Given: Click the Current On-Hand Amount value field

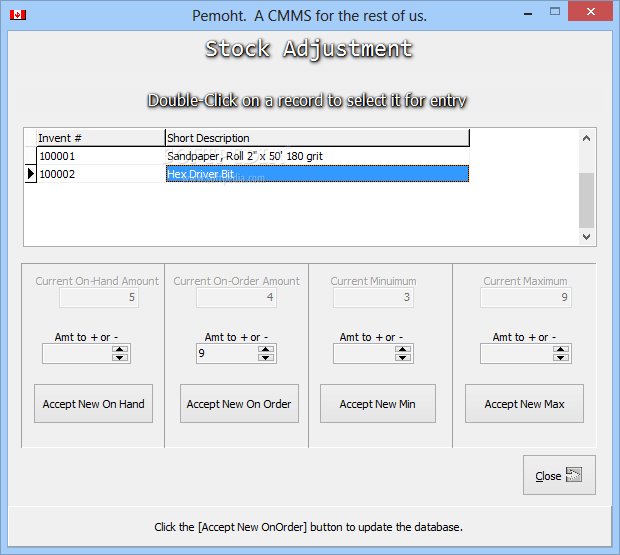Looking at the screenshot, I should tap(99, 298).
